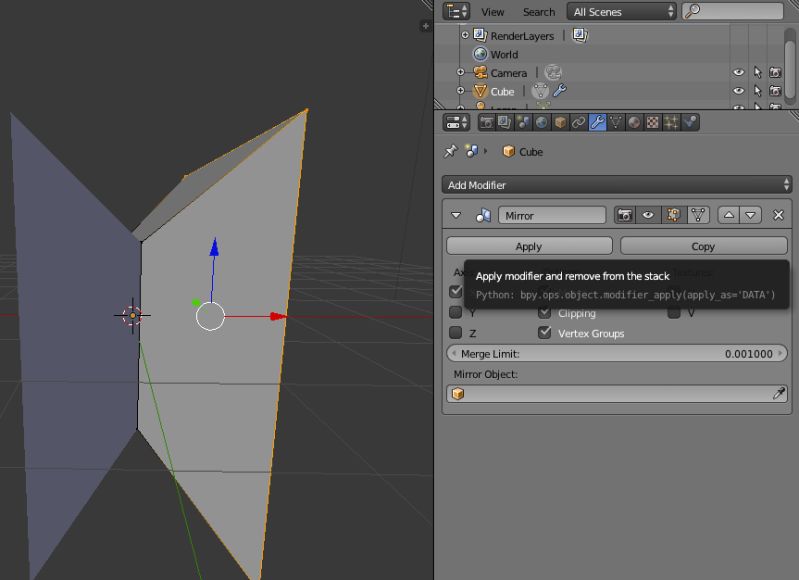Expand the Cube tree item

click(460, 91)
